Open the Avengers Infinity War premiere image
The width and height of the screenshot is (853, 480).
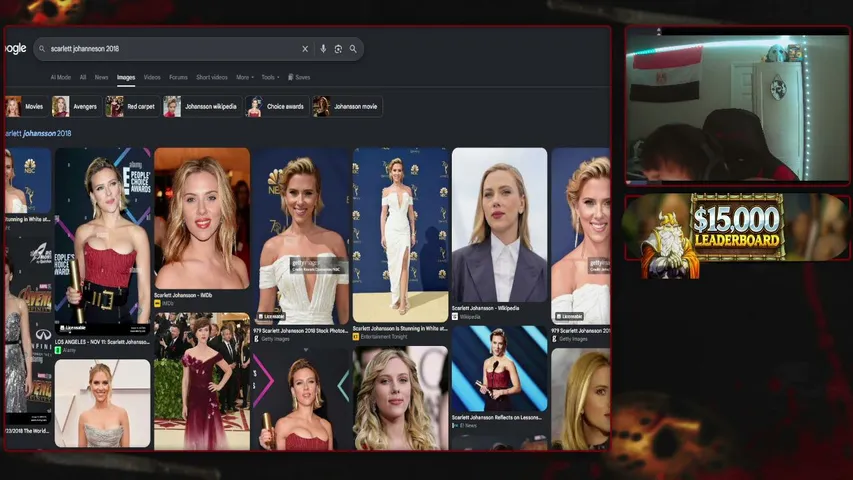click(x=28, y=331)
